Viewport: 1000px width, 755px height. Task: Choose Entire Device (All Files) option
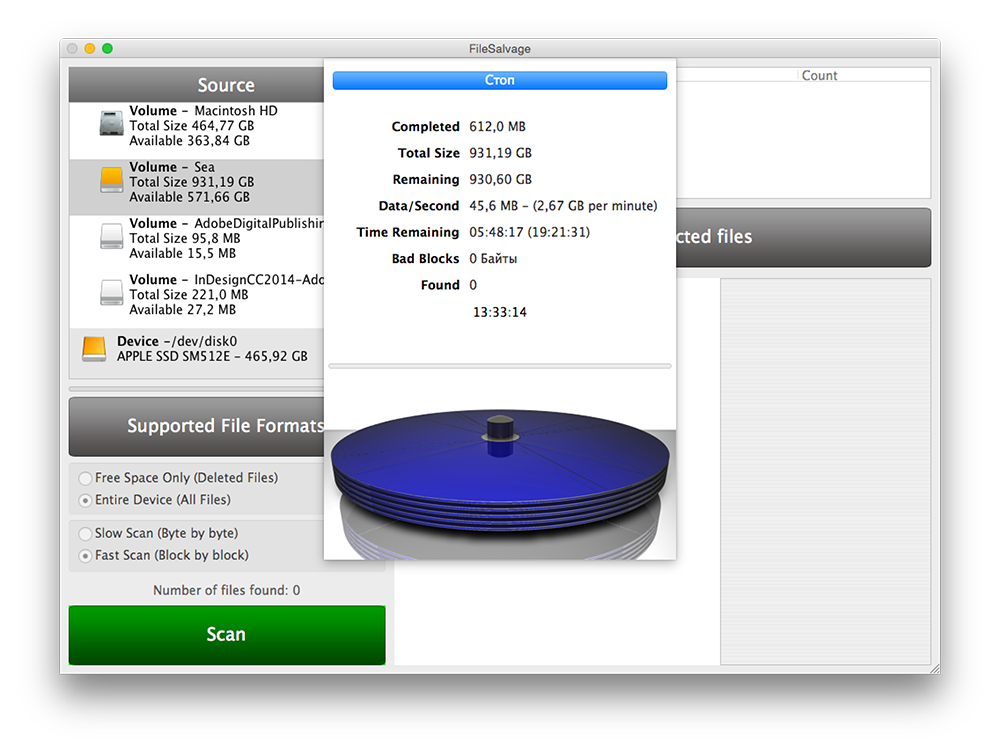point(86,500)
